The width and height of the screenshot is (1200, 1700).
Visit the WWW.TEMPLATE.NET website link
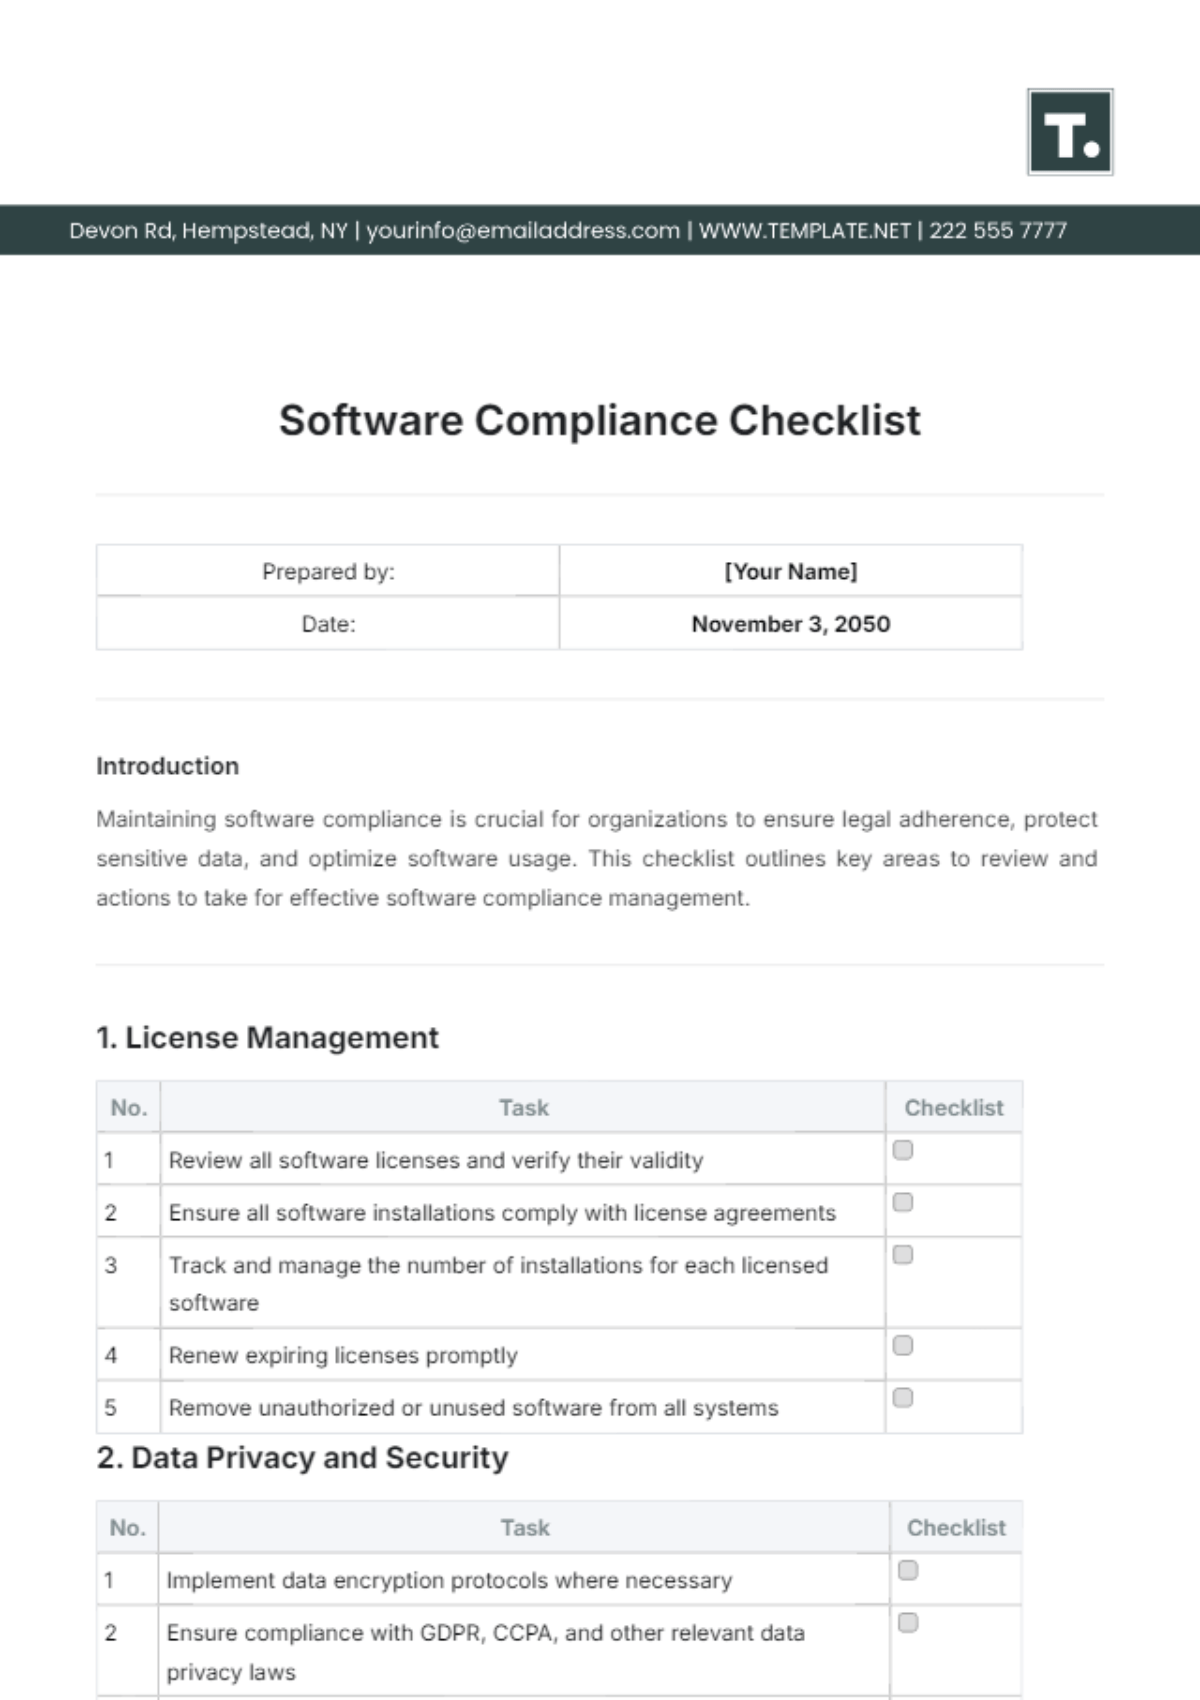tap(805, 231)
